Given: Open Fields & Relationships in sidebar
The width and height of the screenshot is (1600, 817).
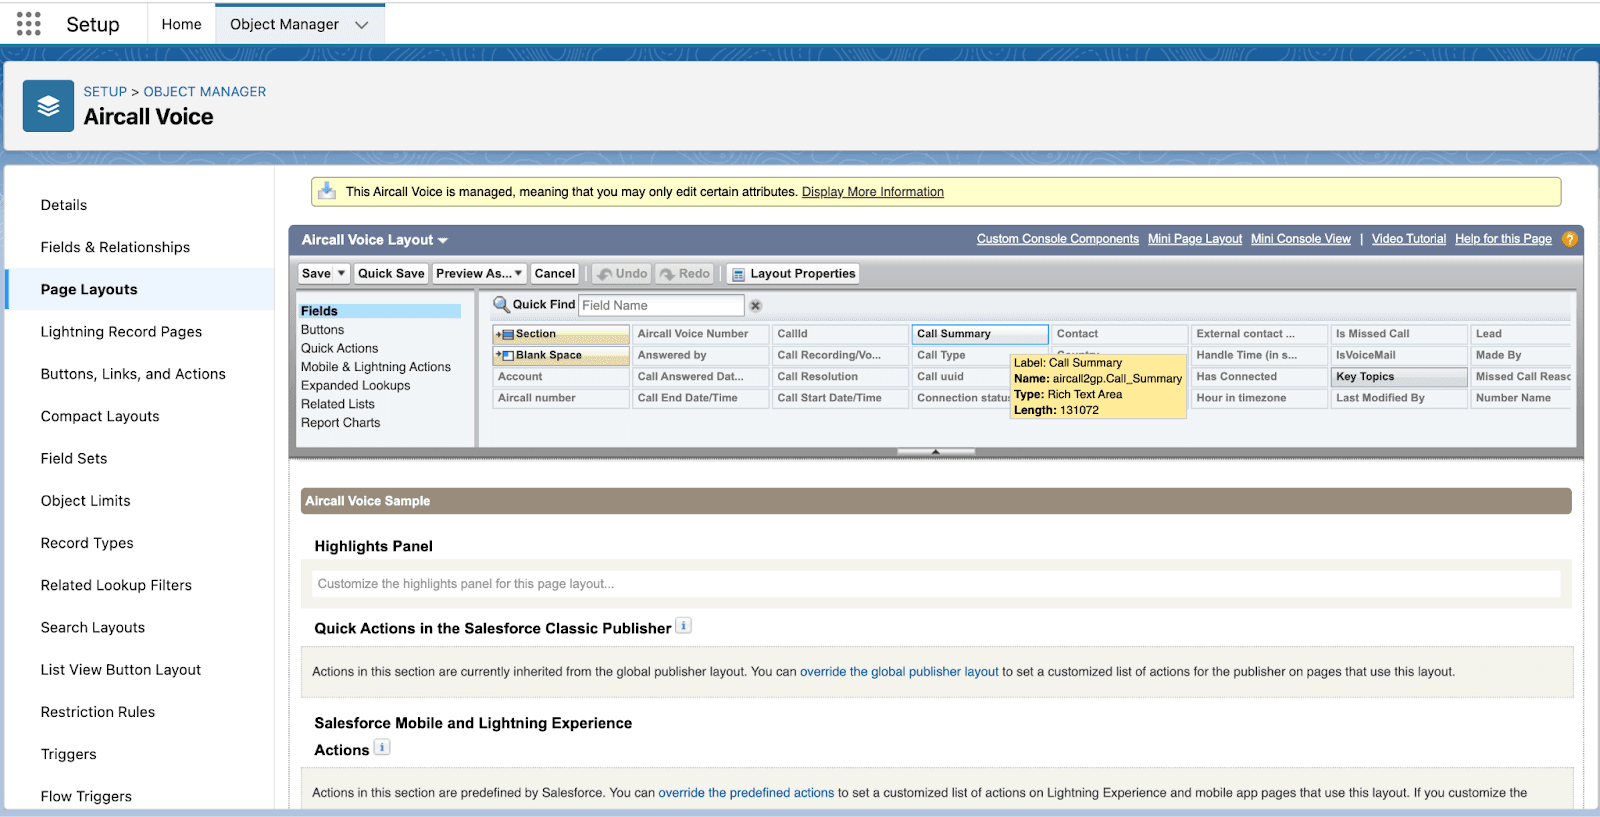Looking at the screenshot, I should (115, 247).
